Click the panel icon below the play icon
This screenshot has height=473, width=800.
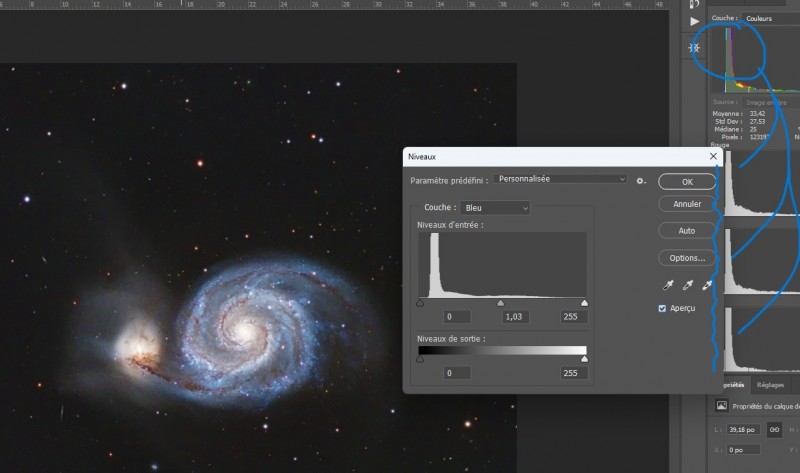tap(694, 48)
